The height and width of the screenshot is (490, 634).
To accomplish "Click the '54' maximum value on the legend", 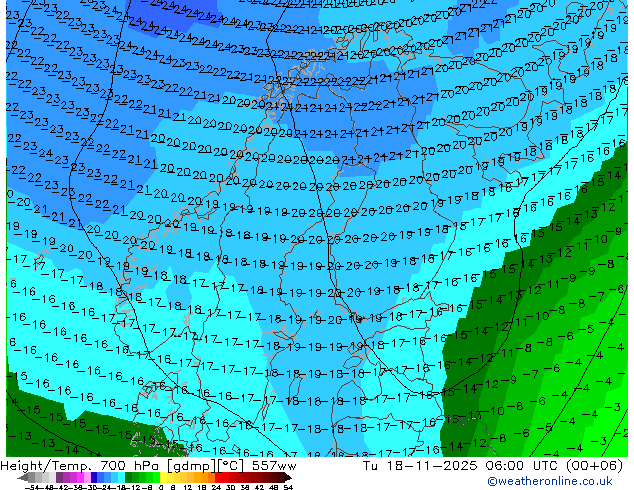I will [x=288, y=488].
